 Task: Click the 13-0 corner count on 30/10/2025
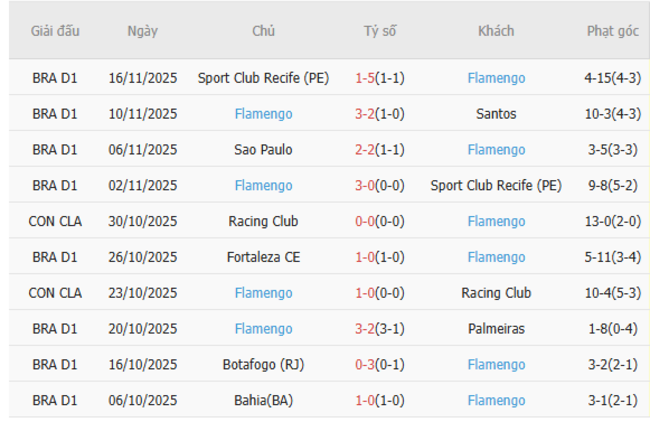[600, 222]
